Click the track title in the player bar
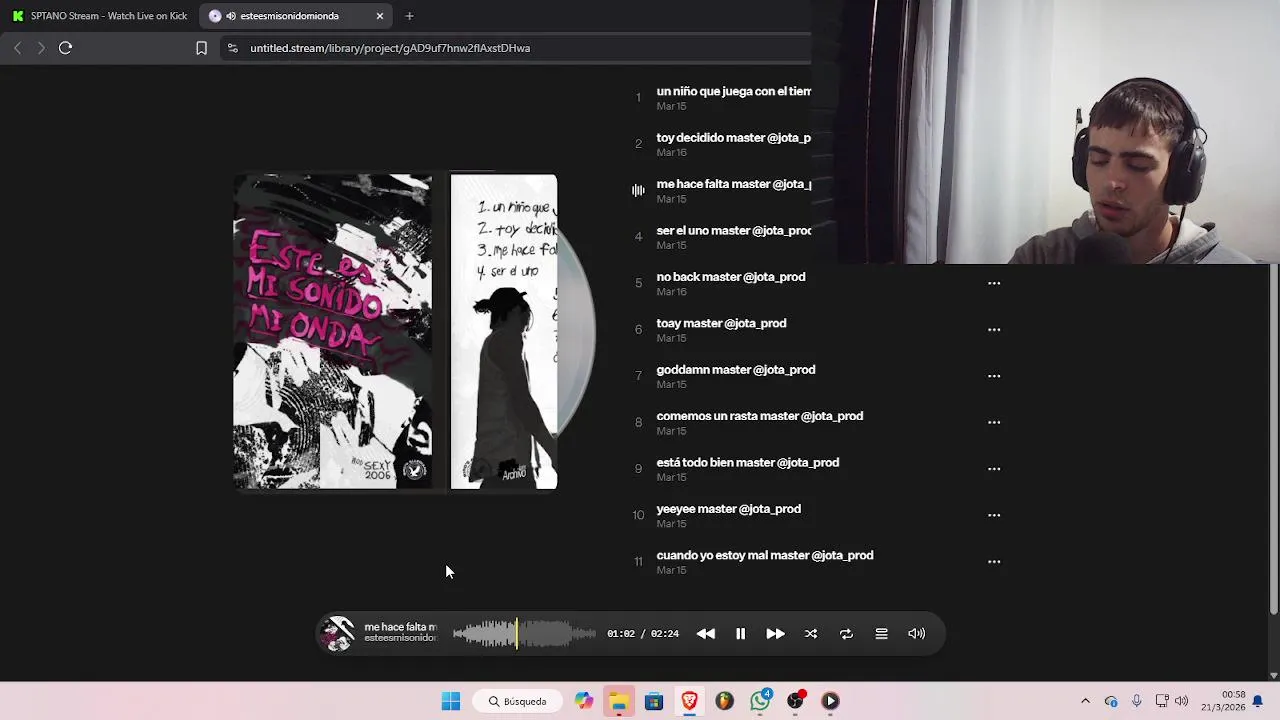 (x=400, y=627)
